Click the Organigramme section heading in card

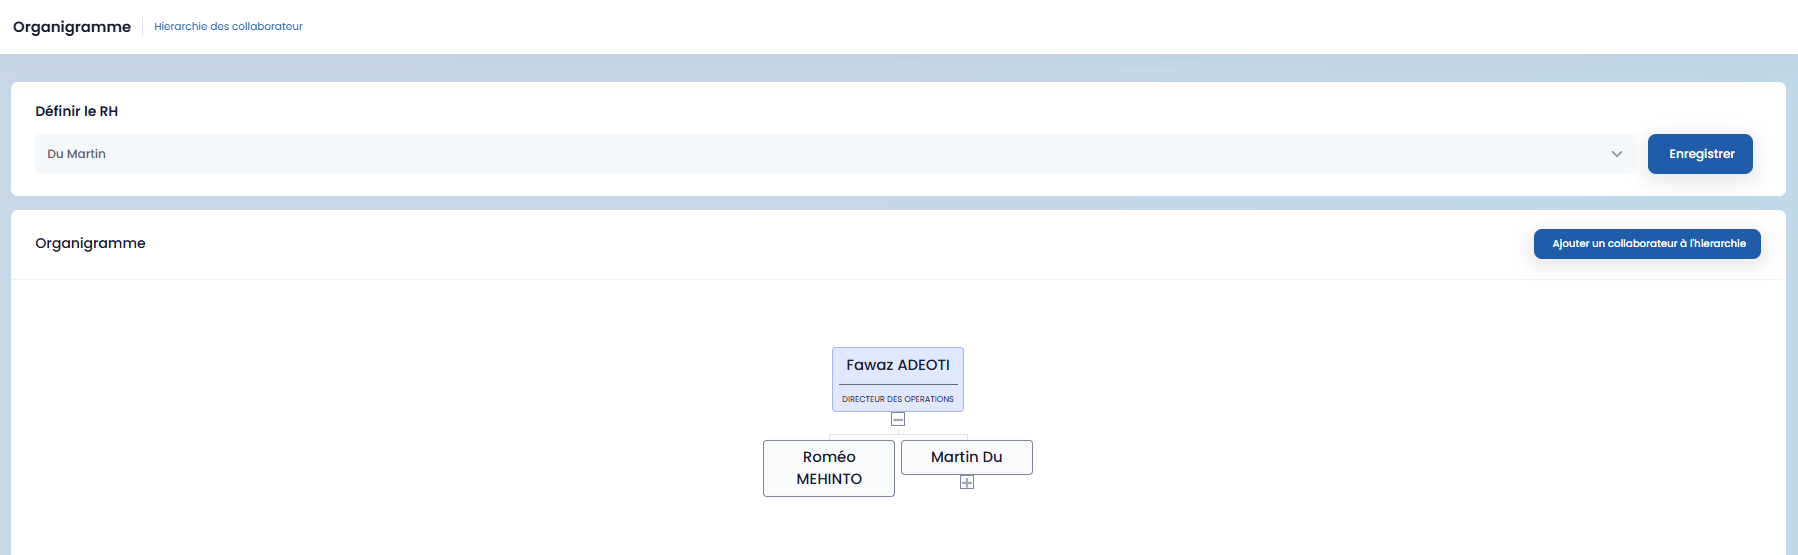(90, 243)
